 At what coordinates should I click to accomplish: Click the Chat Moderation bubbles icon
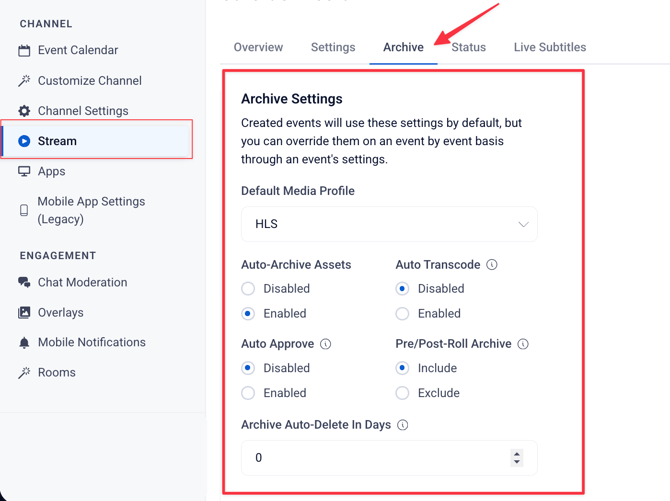pos(24,282)
